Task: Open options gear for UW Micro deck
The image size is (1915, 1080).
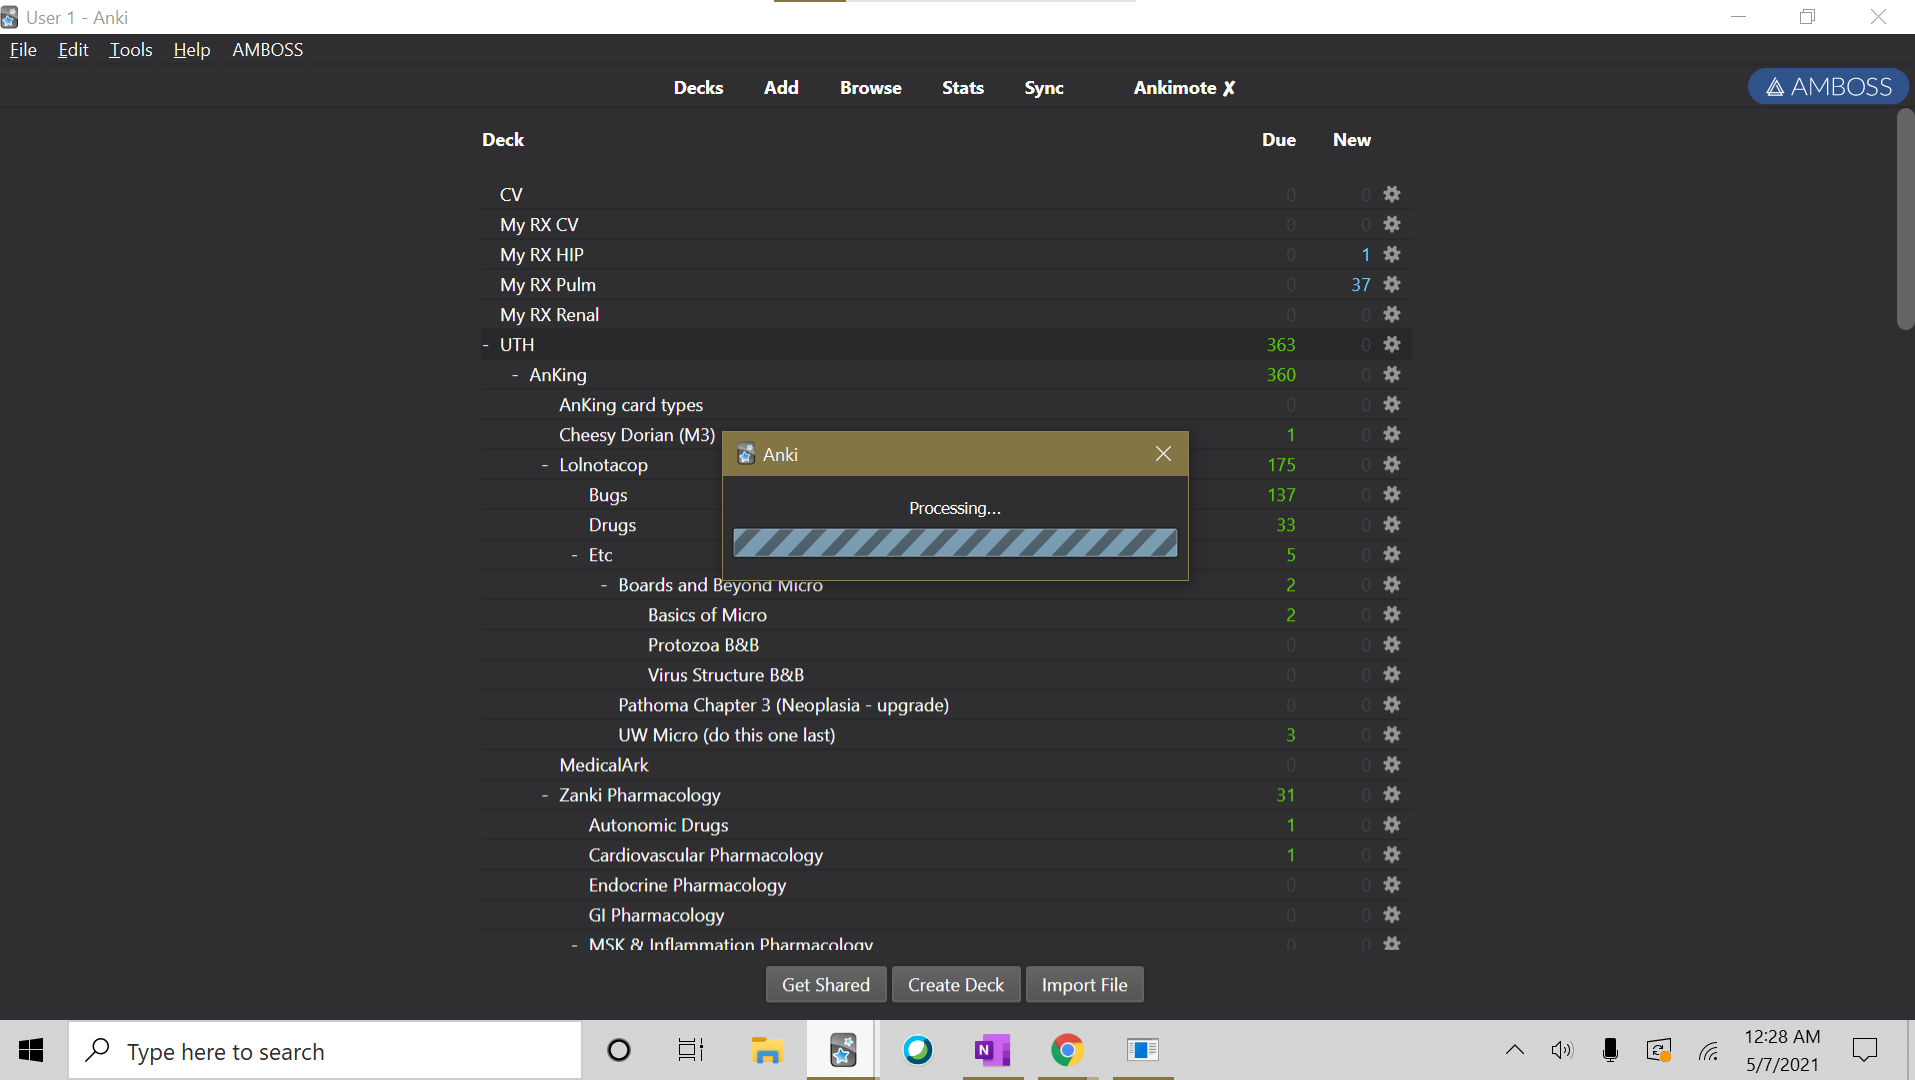Action: click(1391, 734)
